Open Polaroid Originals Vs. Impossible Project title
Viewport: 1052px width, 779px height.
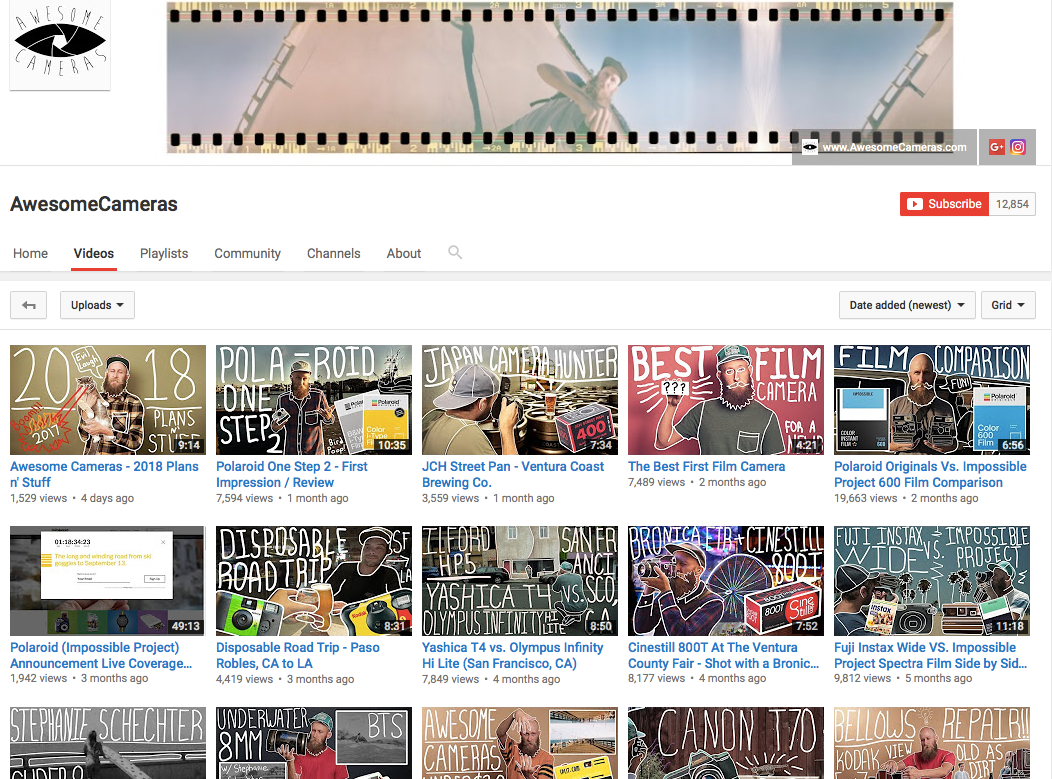coord(931,474)
